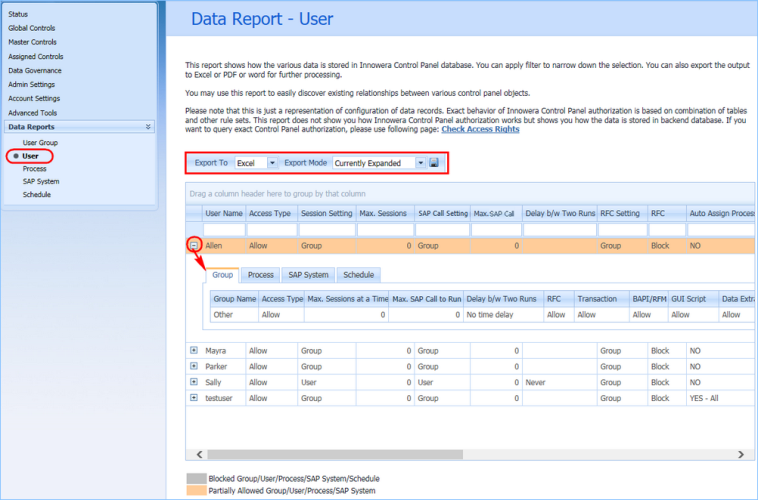
Task: Switch to the SAP System tab
Action: 308,275
